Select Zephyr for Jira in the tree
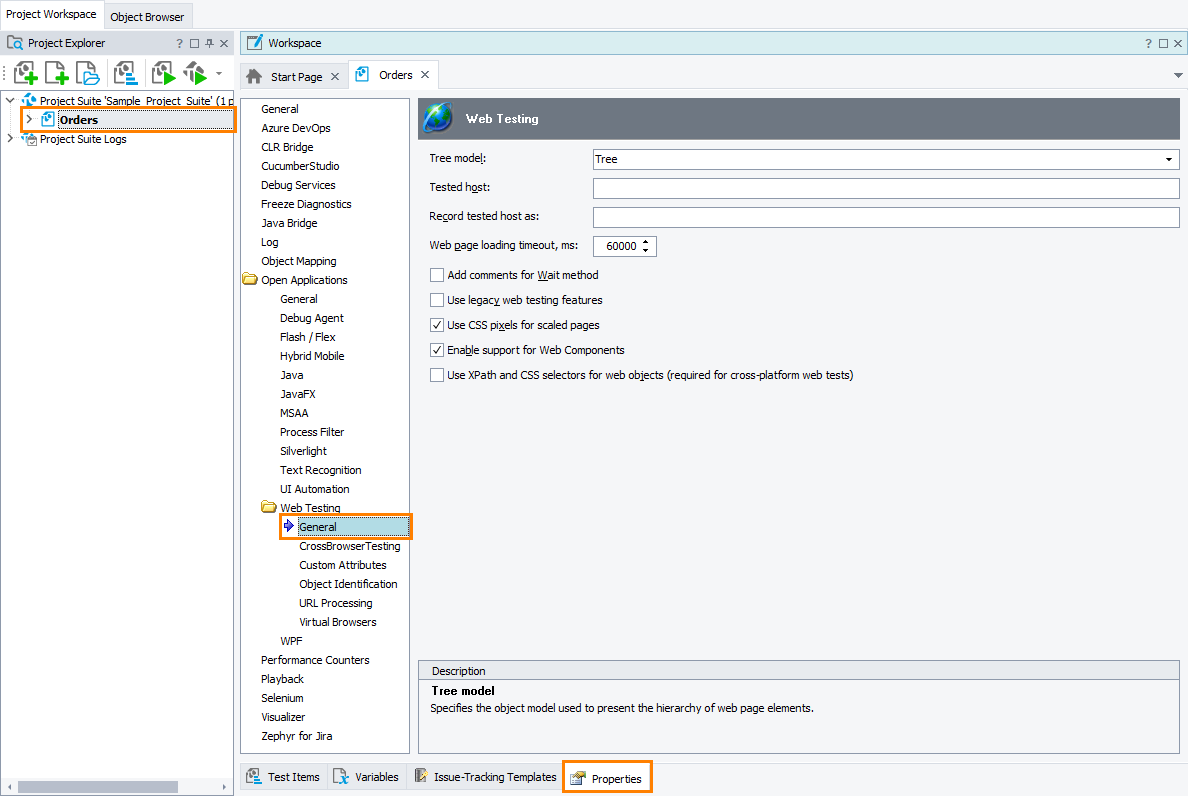Screen dimensions: 1188x796 [x=296, y=736]
